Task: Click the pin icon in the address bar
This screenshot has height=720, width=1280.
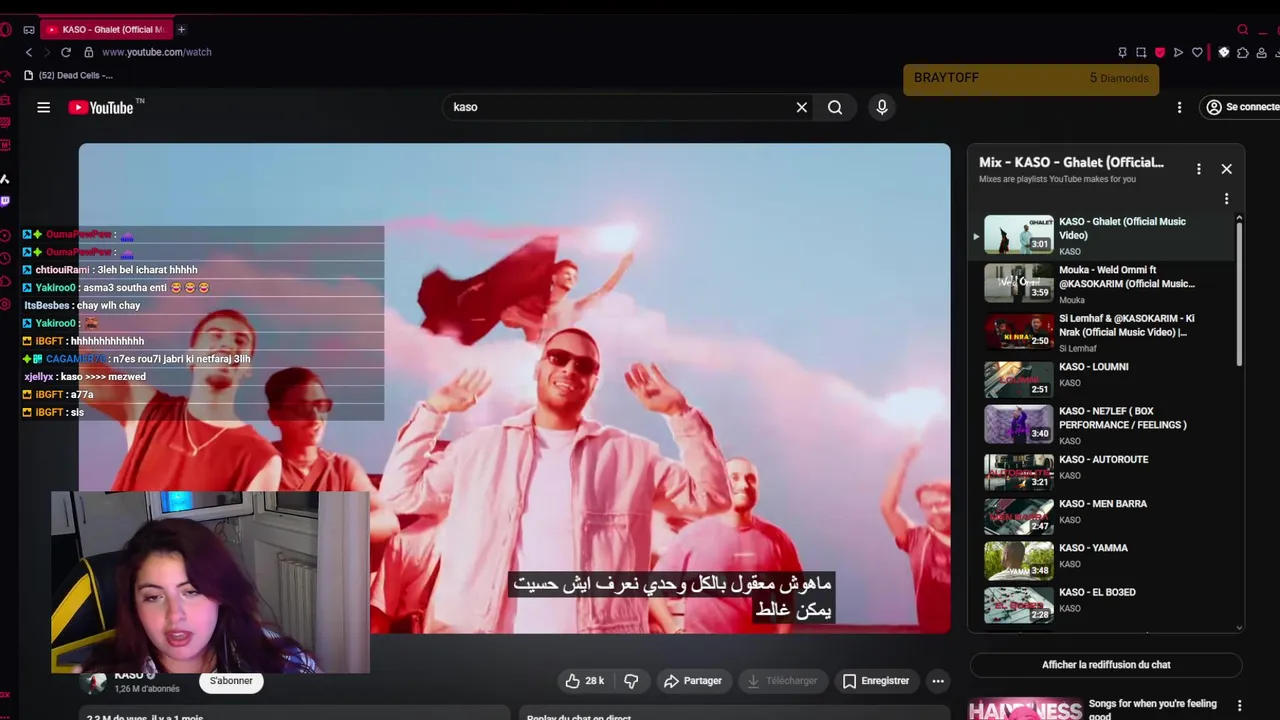Action: pos(1122,52)
